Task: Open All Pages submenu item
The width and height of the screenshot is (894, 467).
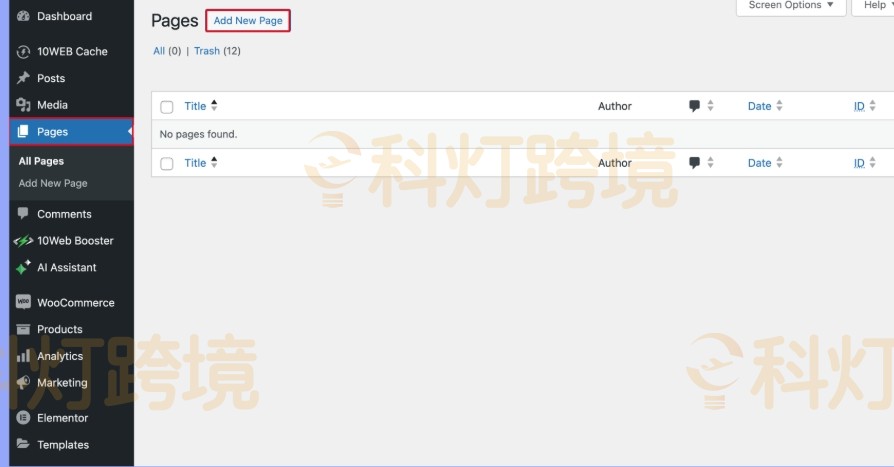Action: click(41, 161)
